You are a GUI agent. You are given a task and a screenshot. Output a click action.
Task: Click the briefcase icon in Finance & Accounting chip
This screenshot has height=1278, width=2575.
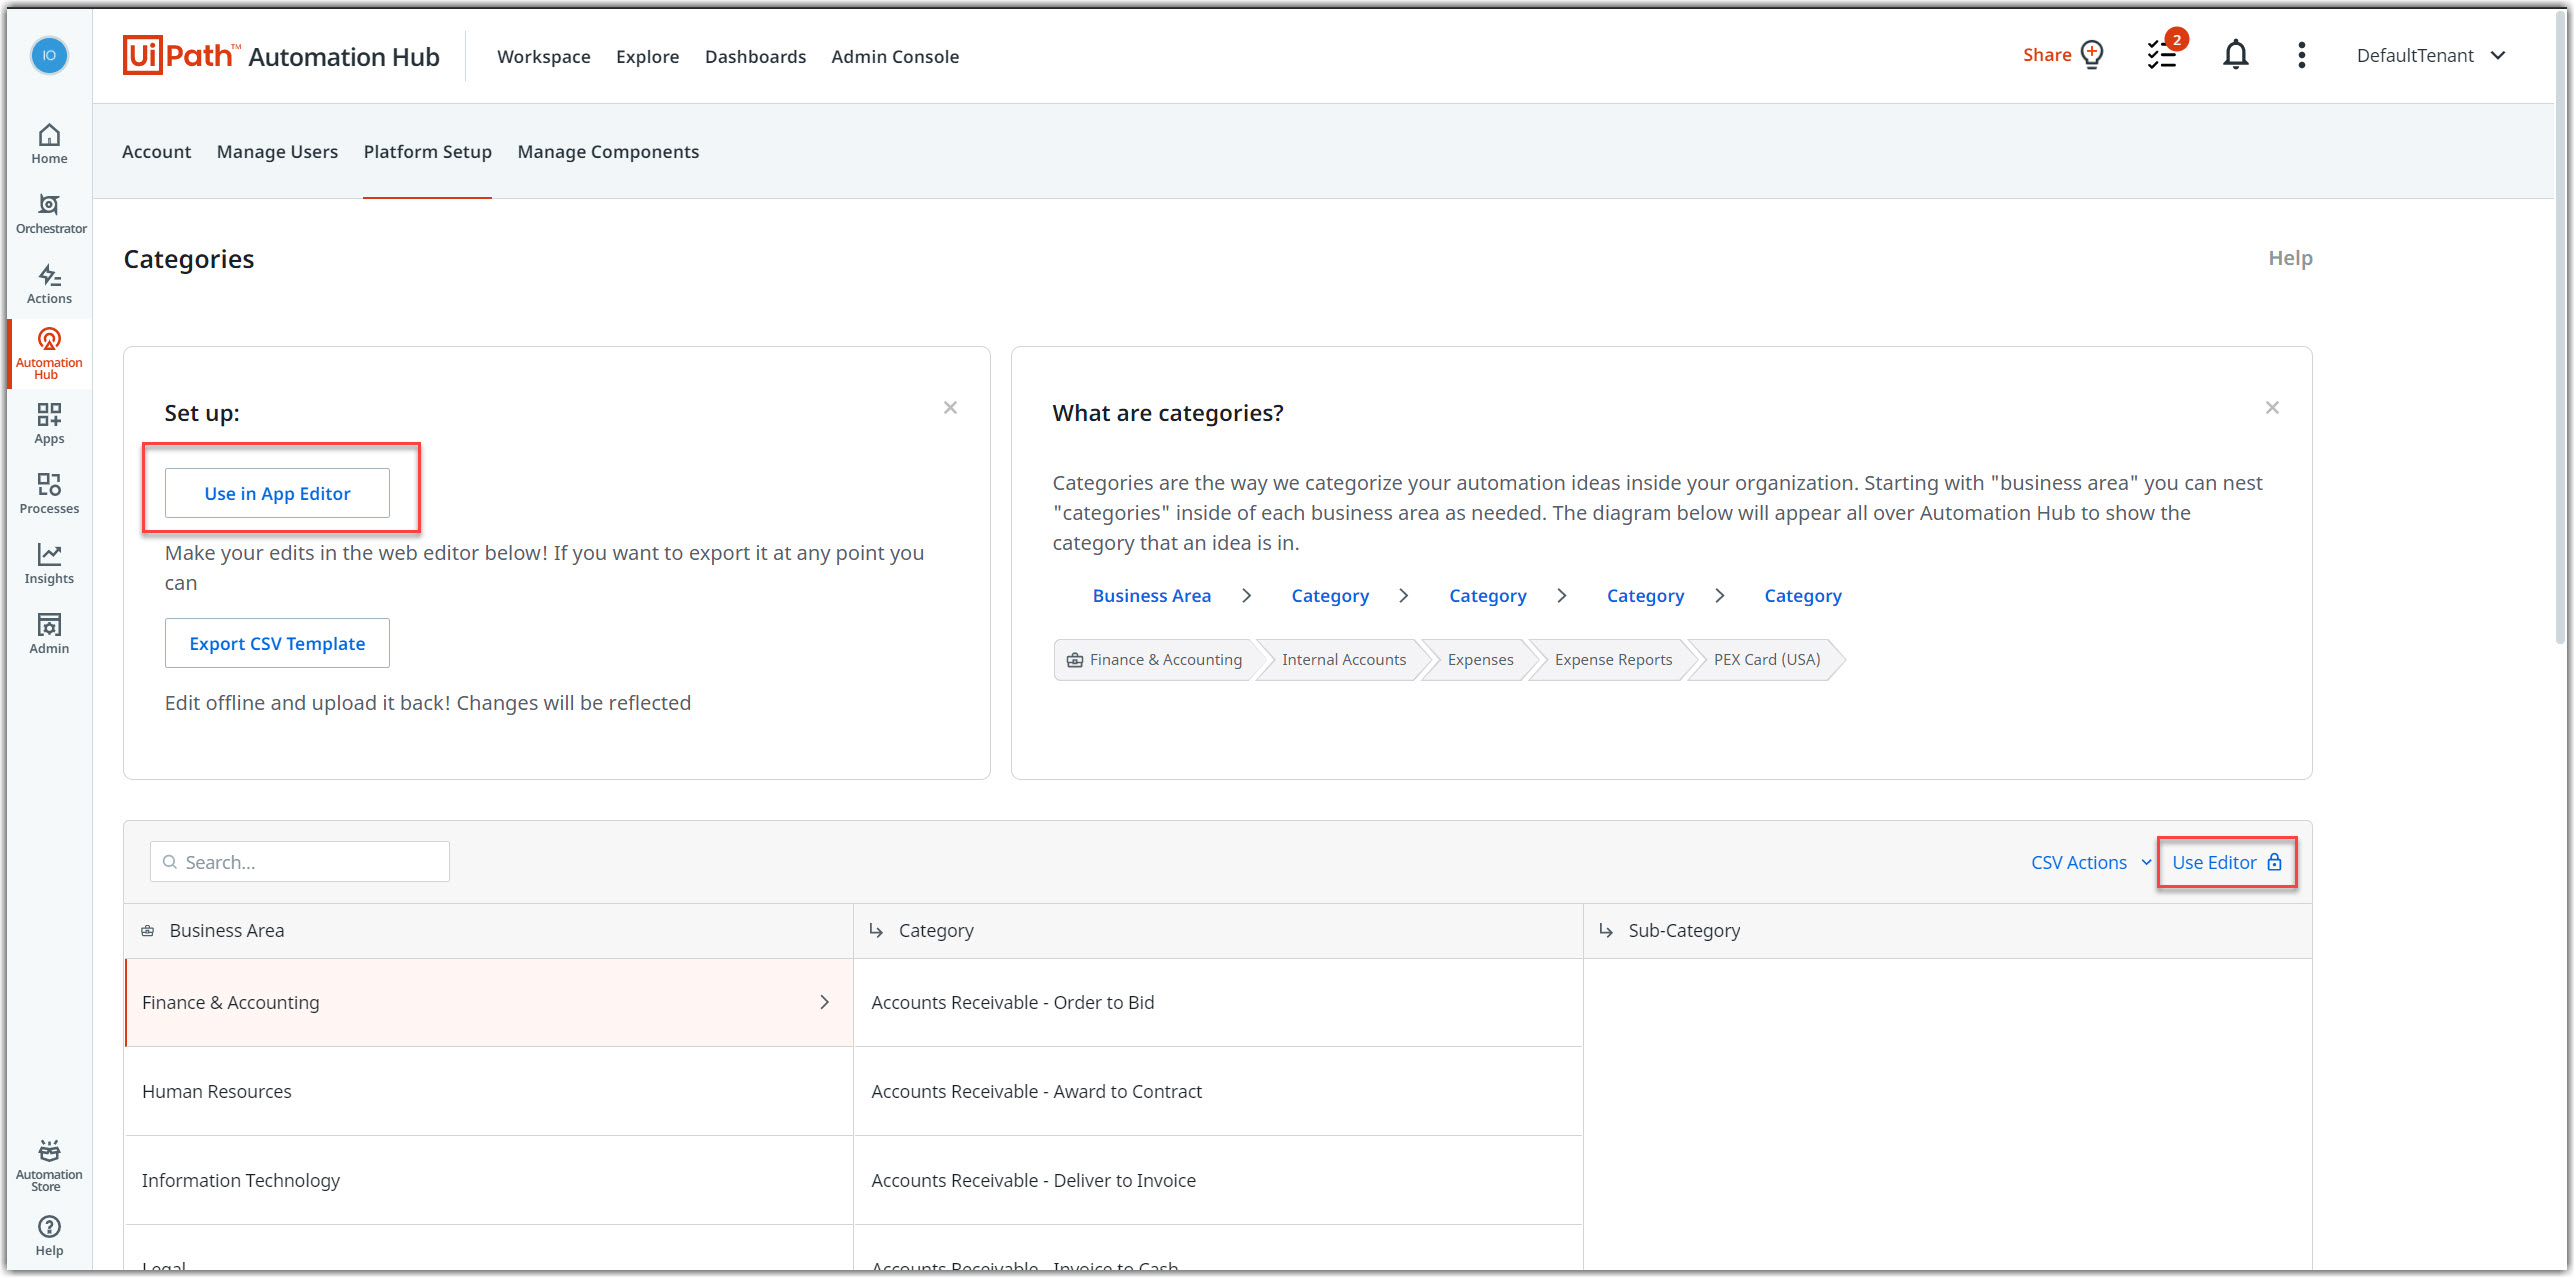(1075, 660)
